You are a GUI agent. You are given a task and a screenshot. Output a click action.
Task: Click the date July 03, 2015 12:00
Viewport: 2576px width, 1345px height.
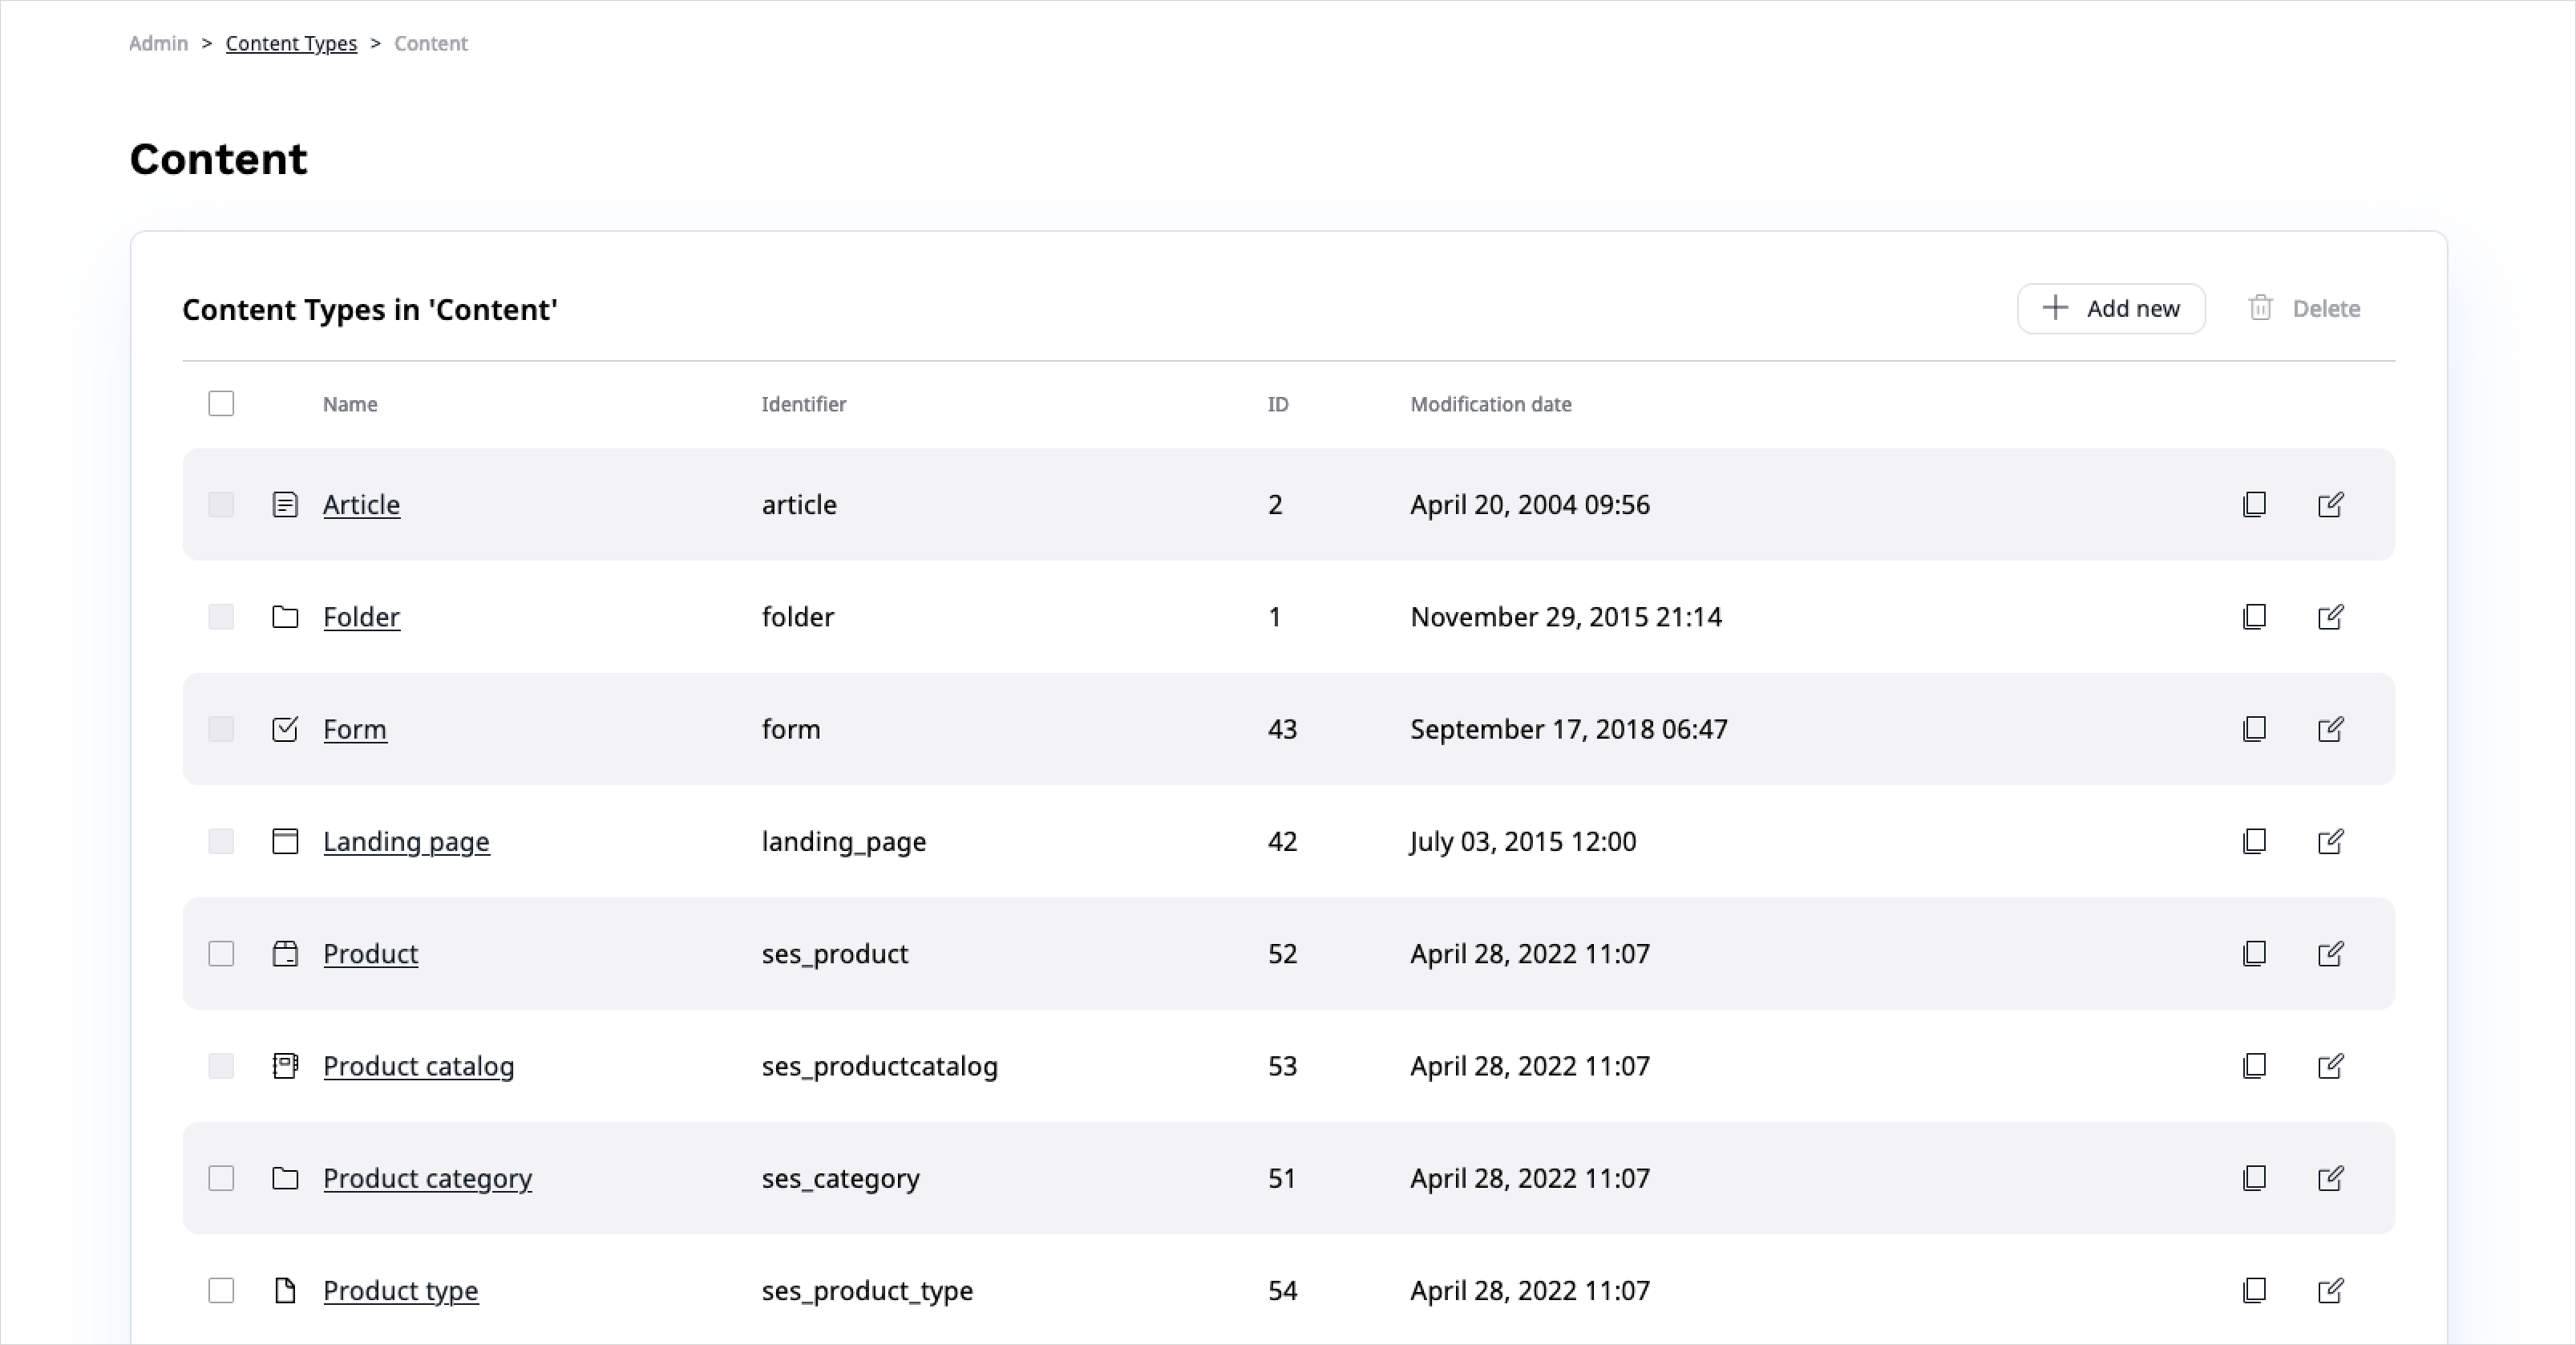click(1523, 841)
